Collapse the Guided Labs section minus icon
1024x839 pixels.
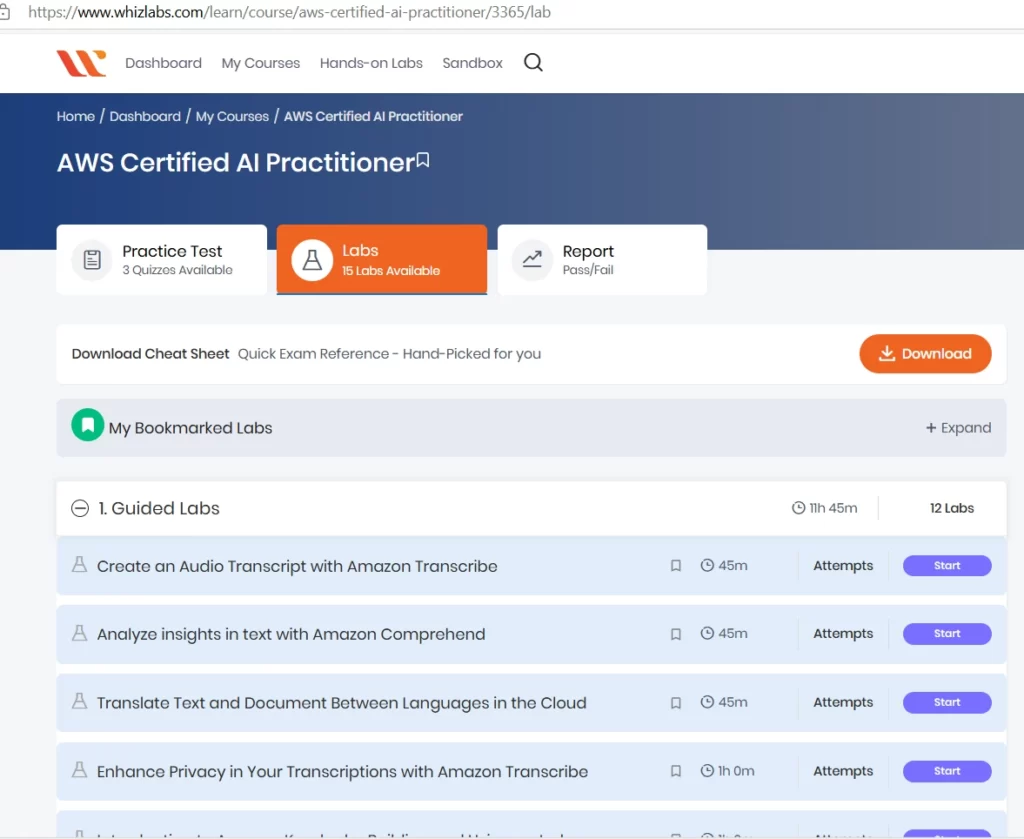80,508
